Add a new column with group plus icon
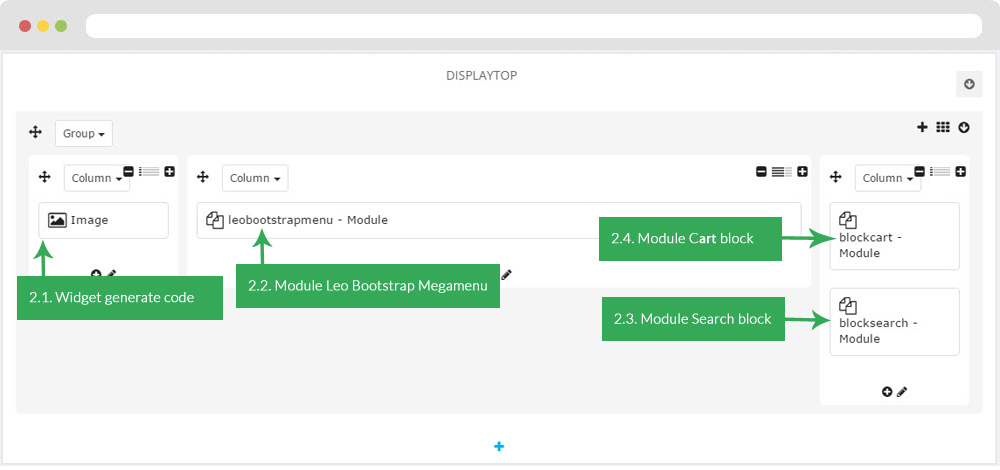The image size is (1000, 470). [x=922, y=127]
